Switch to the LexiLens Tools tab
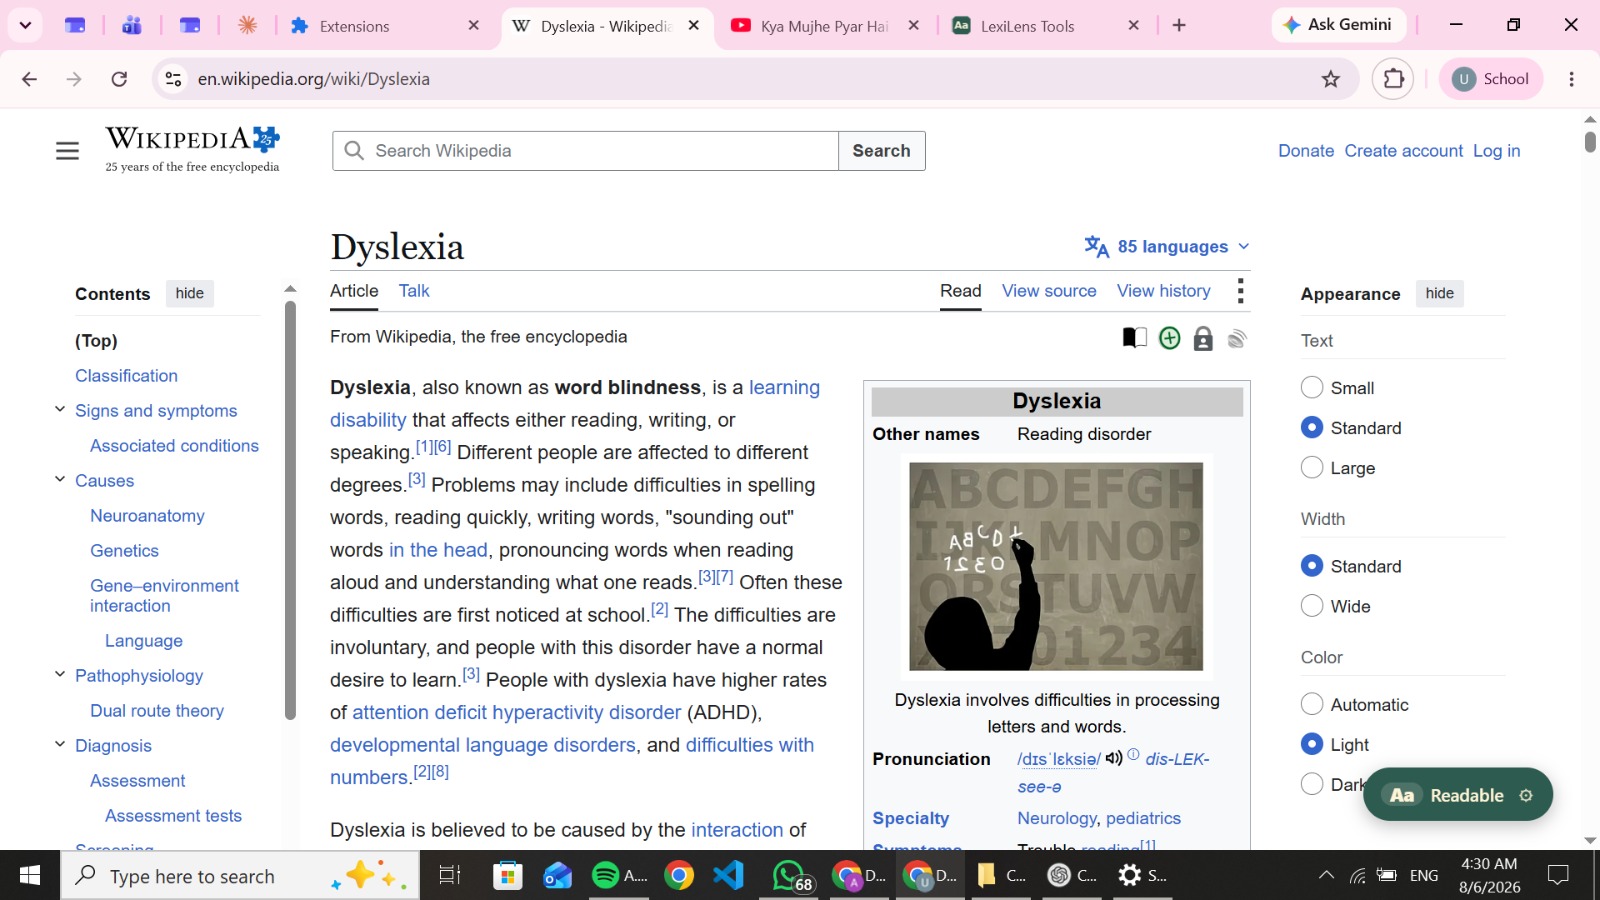The image size is (1600, 900). click(1045, 26)
